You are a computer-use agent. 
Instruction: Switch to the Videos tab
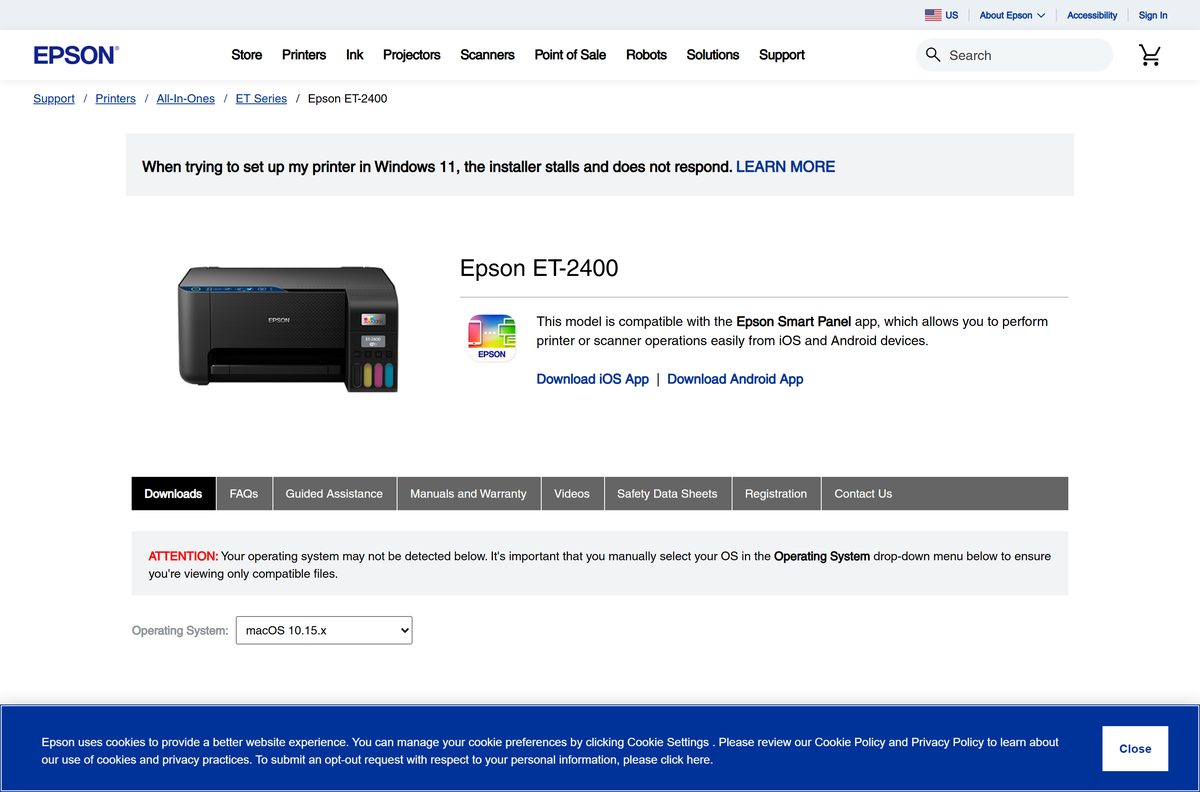point(572,493)
